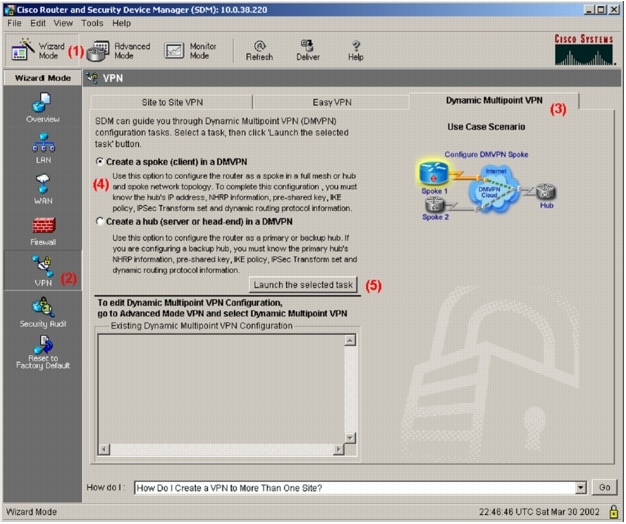Click the configuration list scroll left arrow

(x=104, y=449)
